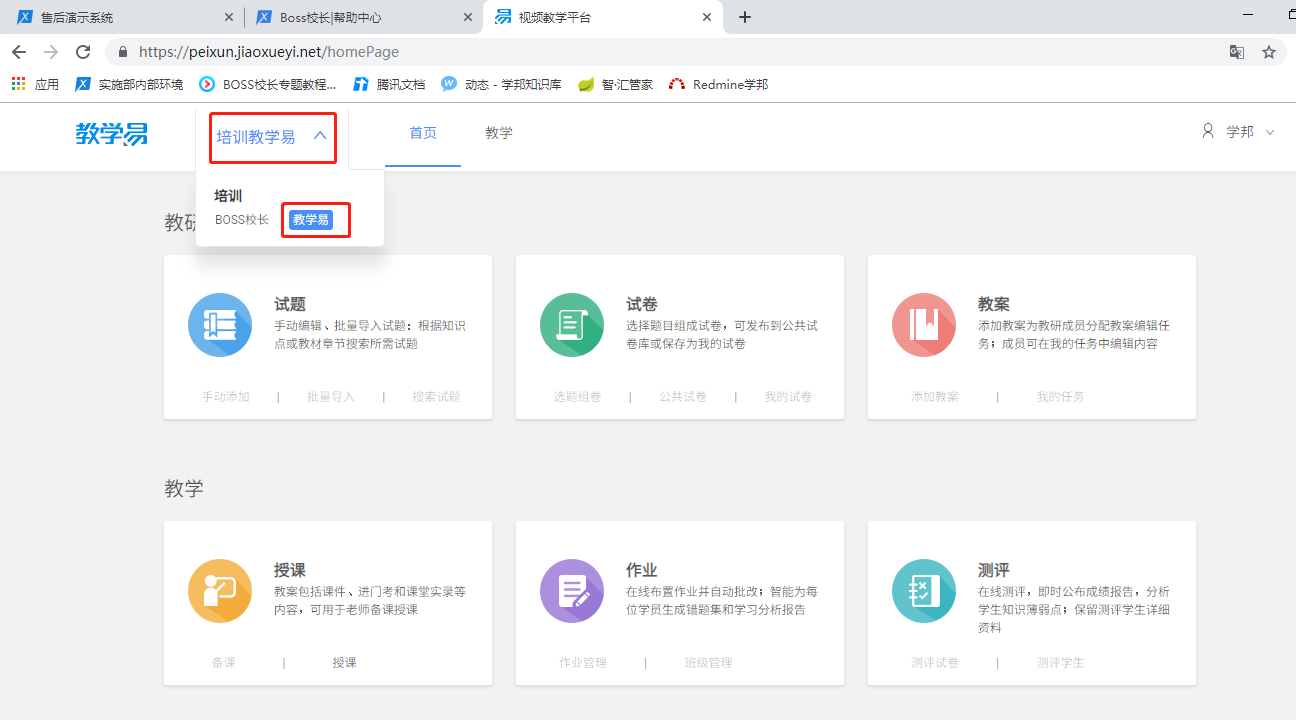Image resolution: width=1296 pixels, height=720 pixels.
Task: Click the 测评学生 link
Action: (x=1061, y=663)
